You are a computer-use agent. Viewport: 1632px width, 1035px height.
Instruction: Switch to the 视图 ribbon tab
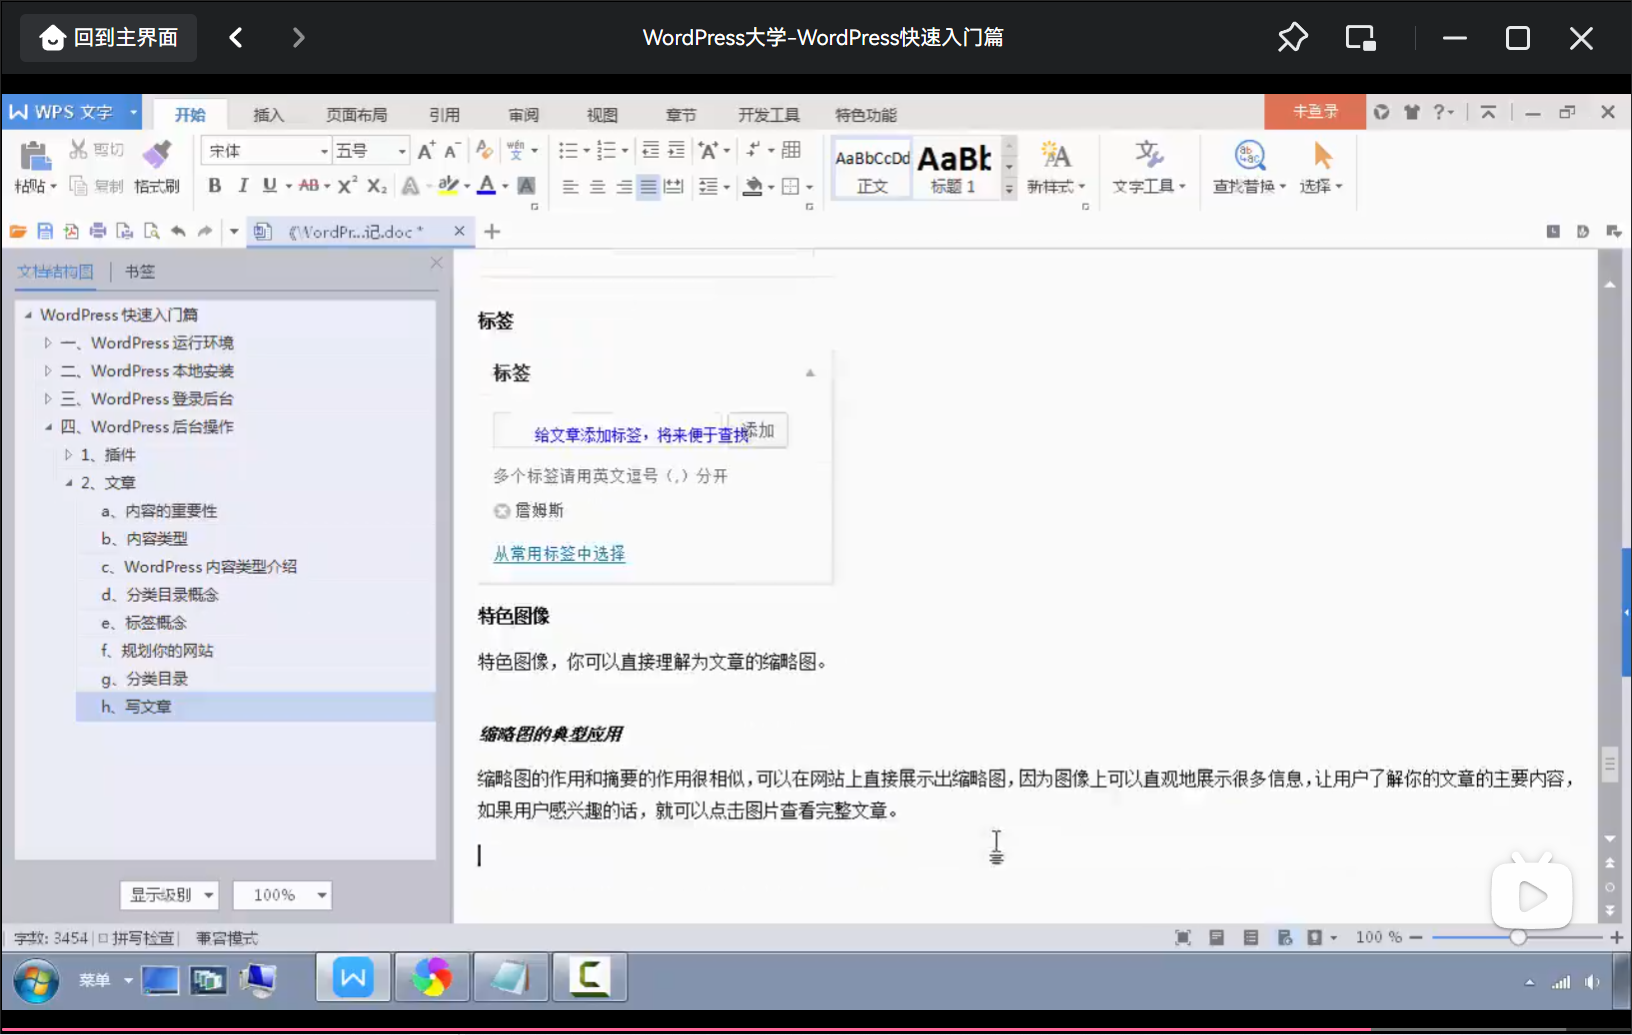[602, 115]
